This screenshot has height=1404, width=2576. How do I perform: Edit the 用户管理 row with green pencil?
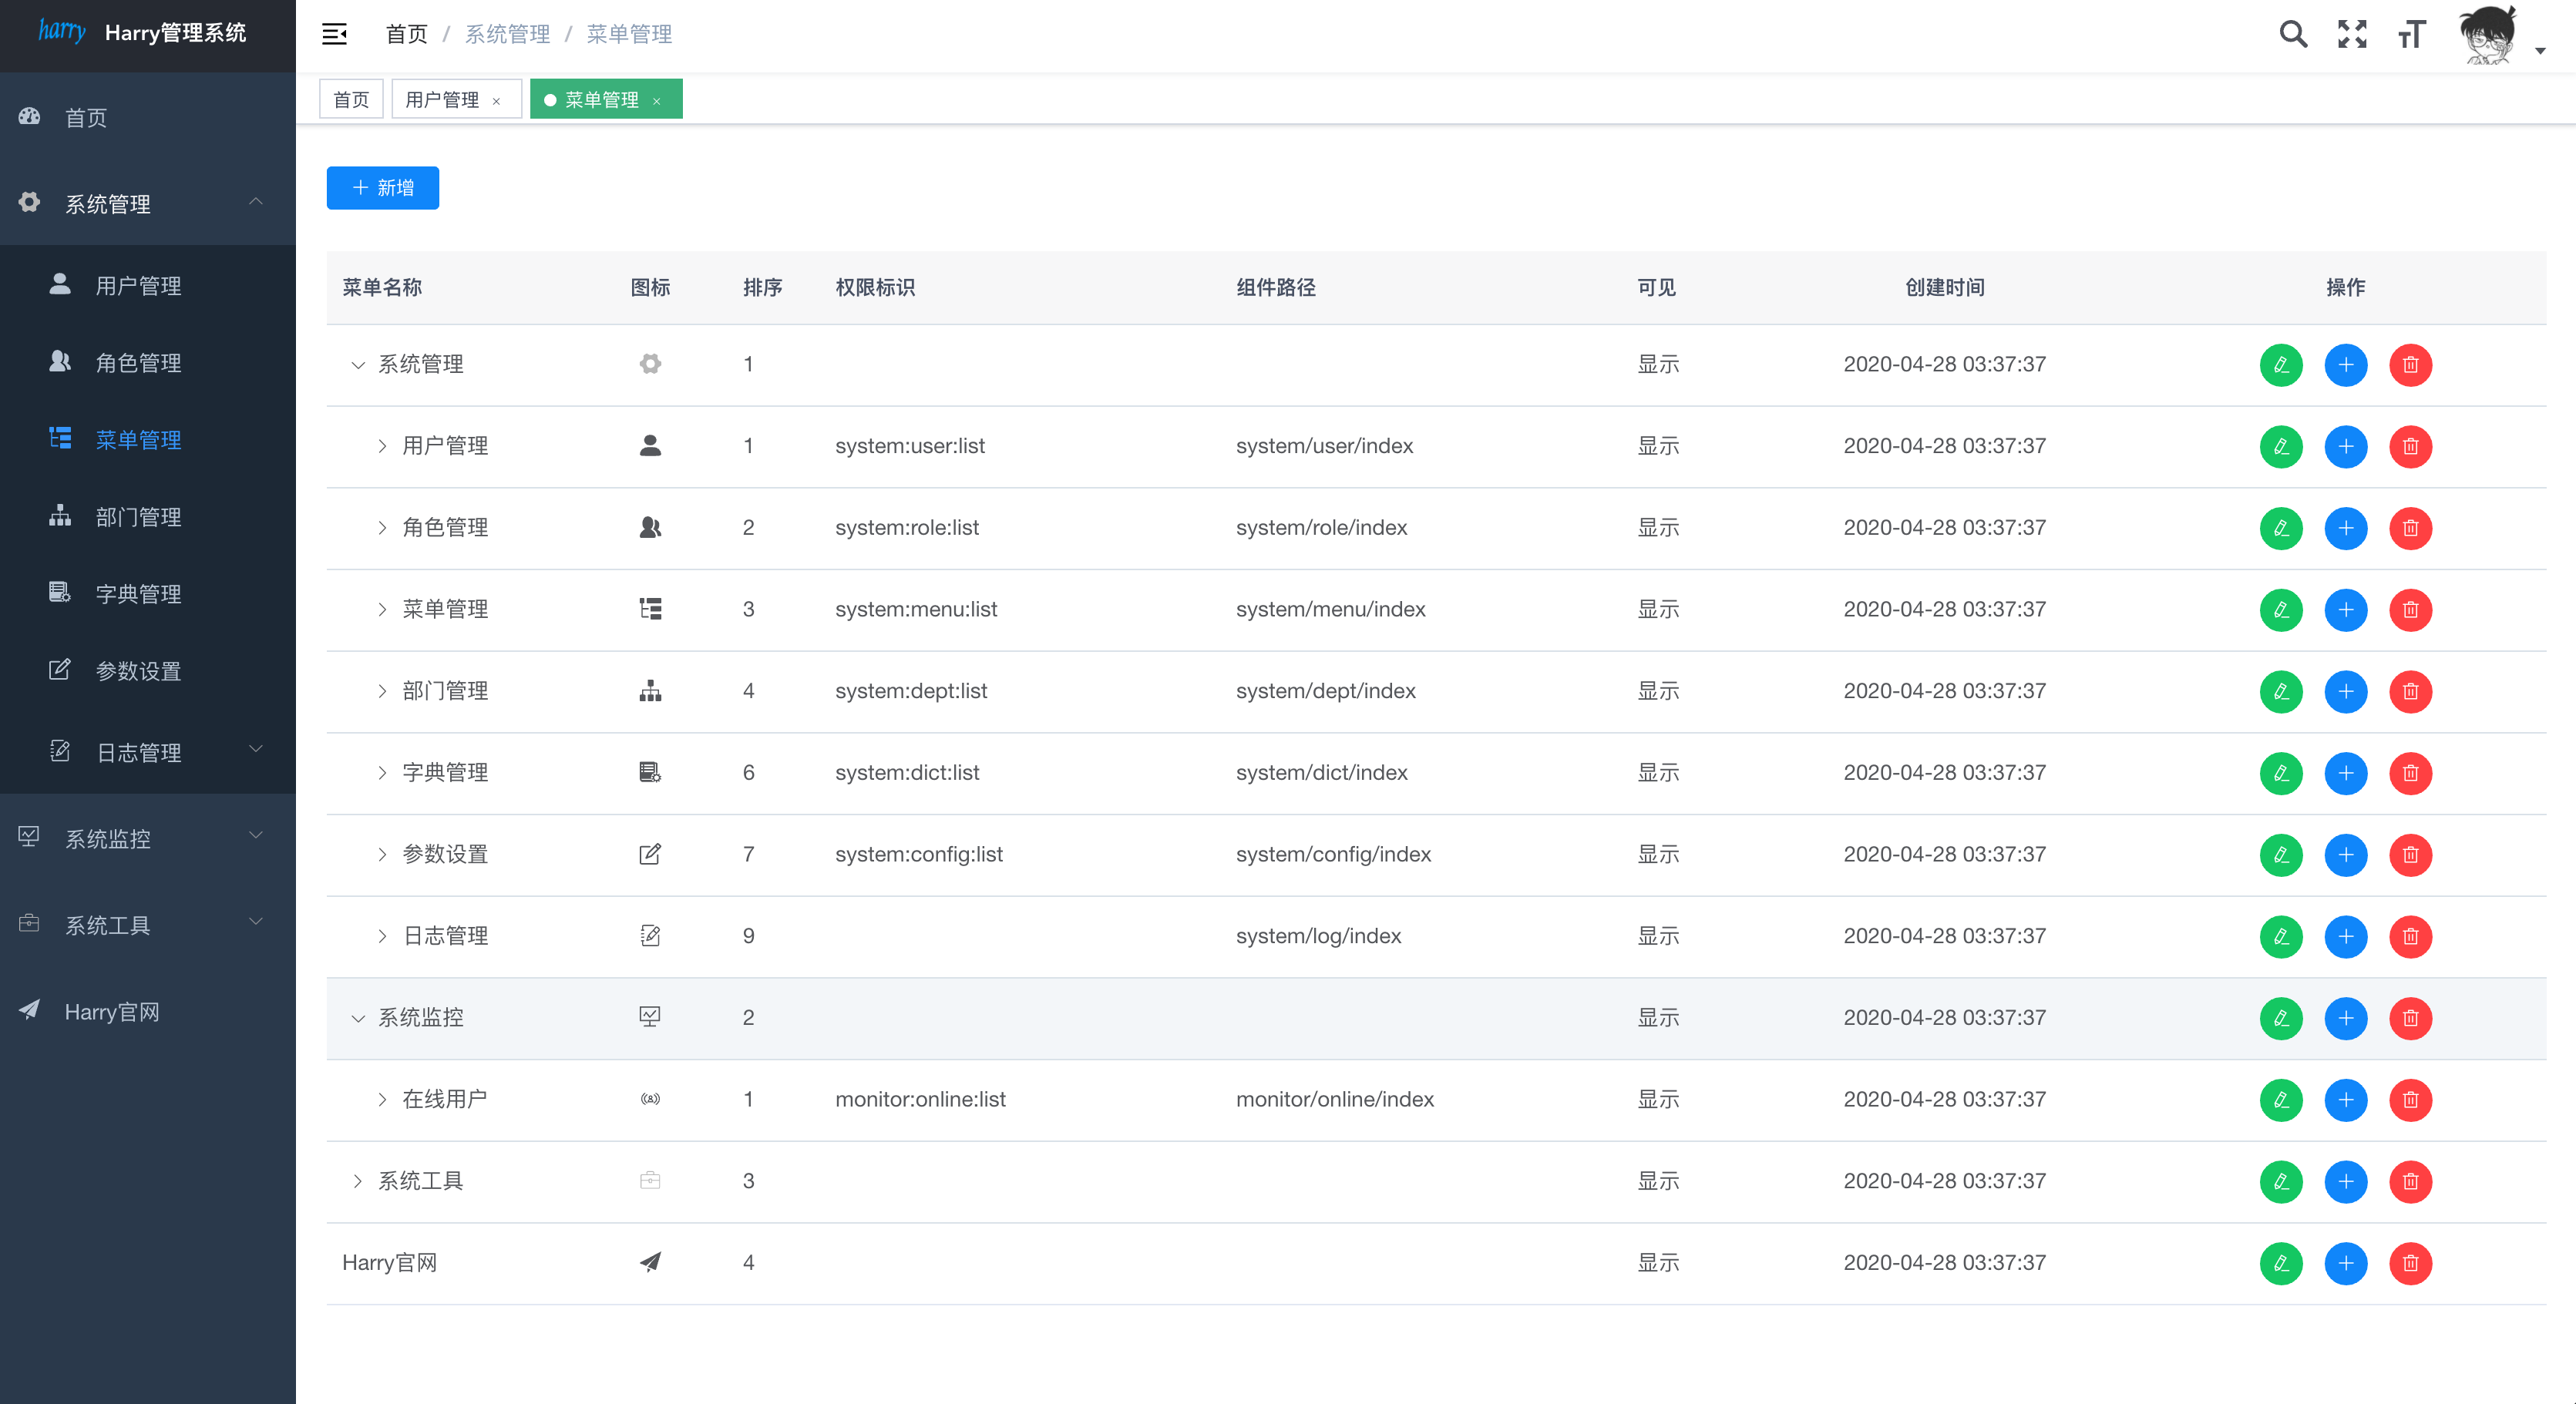[x=2280, y=446]
